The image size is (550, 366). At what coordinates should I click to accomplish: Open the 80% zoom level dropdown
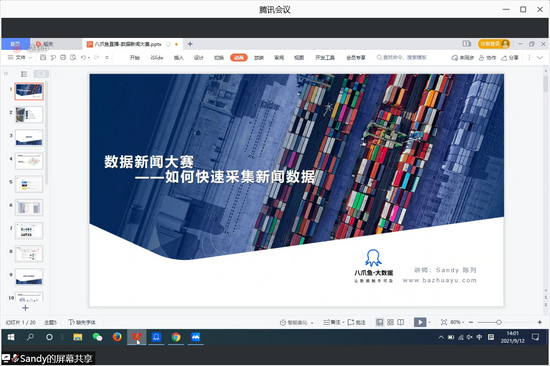(x=457, y=322)
